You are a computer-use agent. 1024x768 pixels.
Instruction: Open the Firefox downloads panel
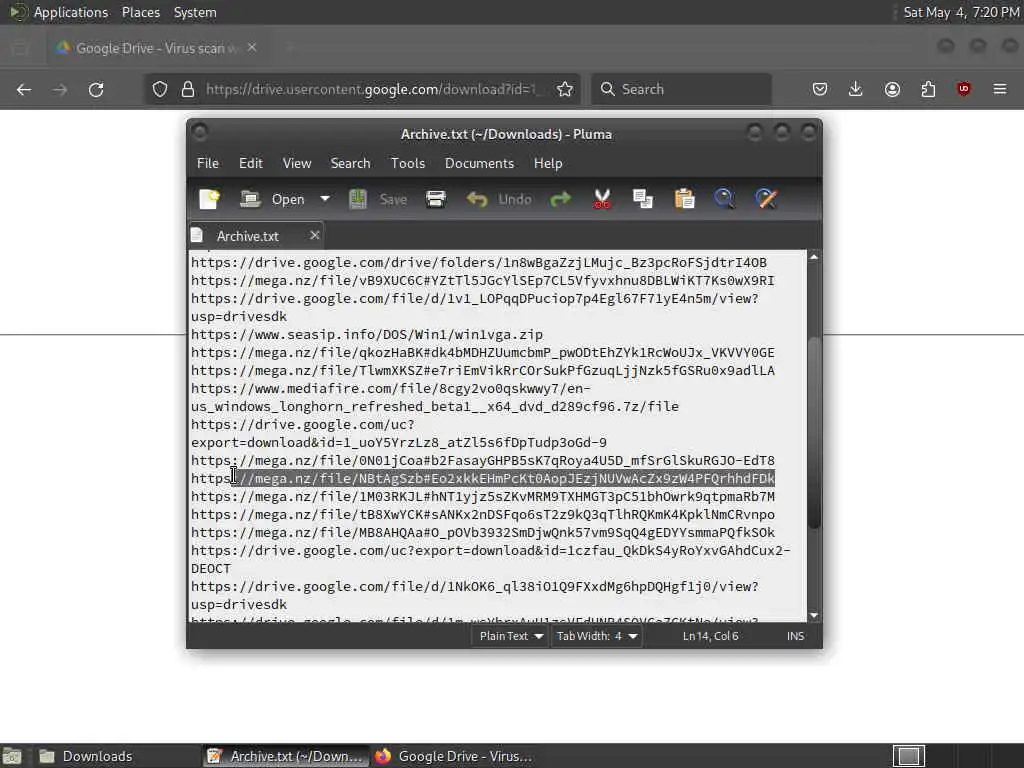[856, 89]
